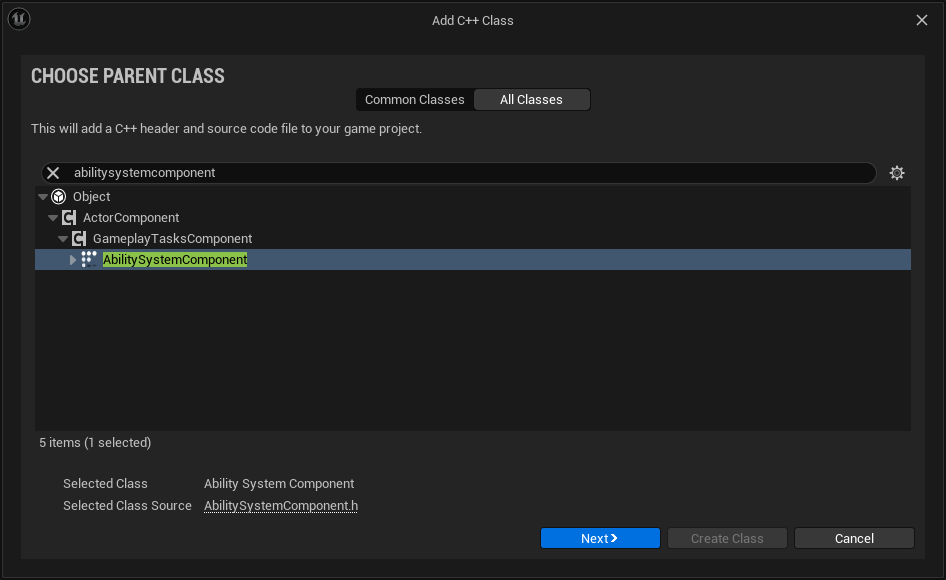Close the Add C++ Class dialog
This screenshot has width=946, height=580.
tap(922, 20)
